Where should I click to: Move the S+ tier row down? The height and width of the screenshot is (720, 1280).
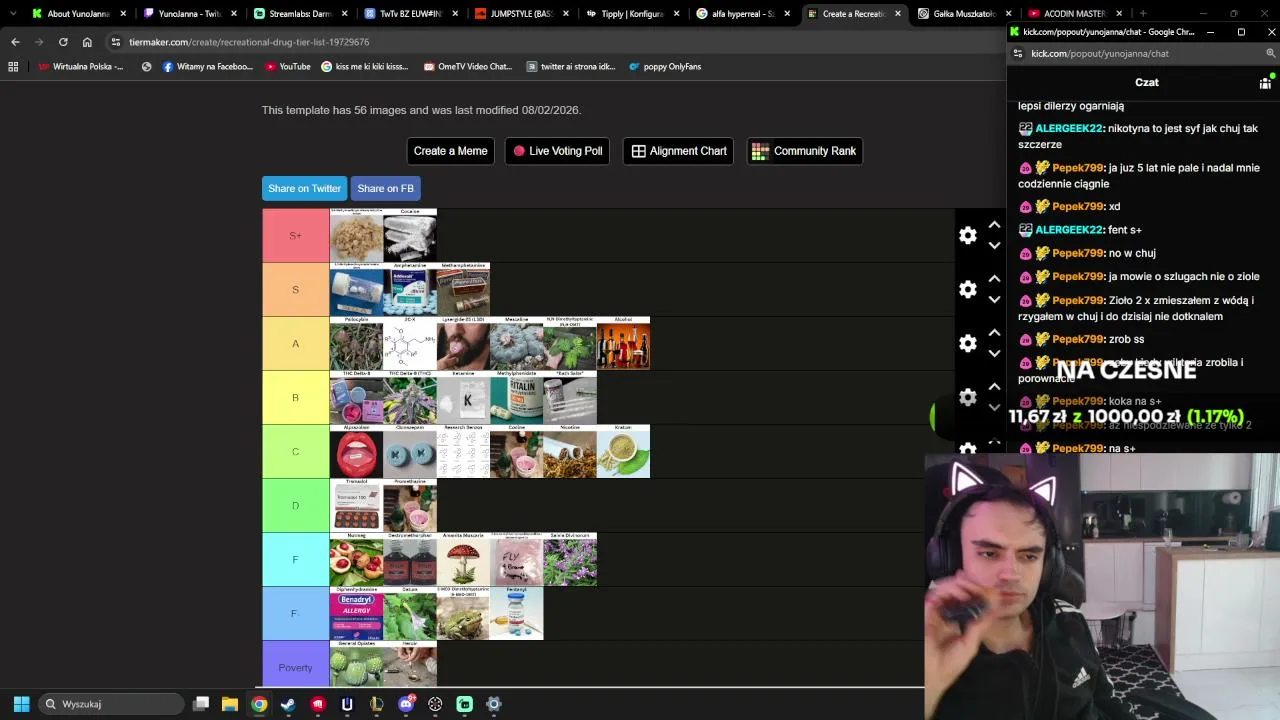tap(994, 245)
